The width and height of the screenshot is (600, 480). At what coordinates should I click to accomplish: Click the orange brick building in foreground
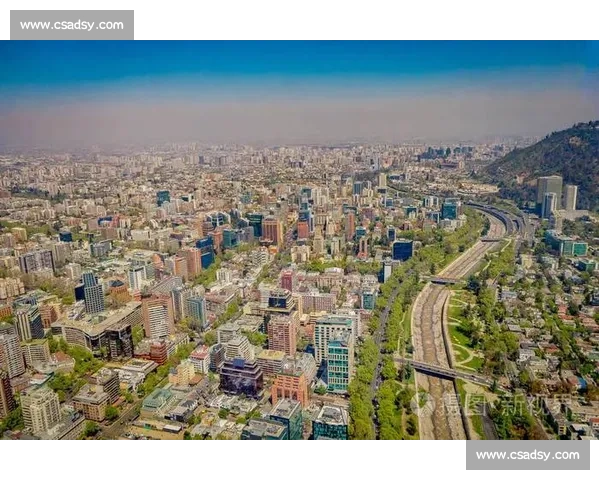(290, 388)
